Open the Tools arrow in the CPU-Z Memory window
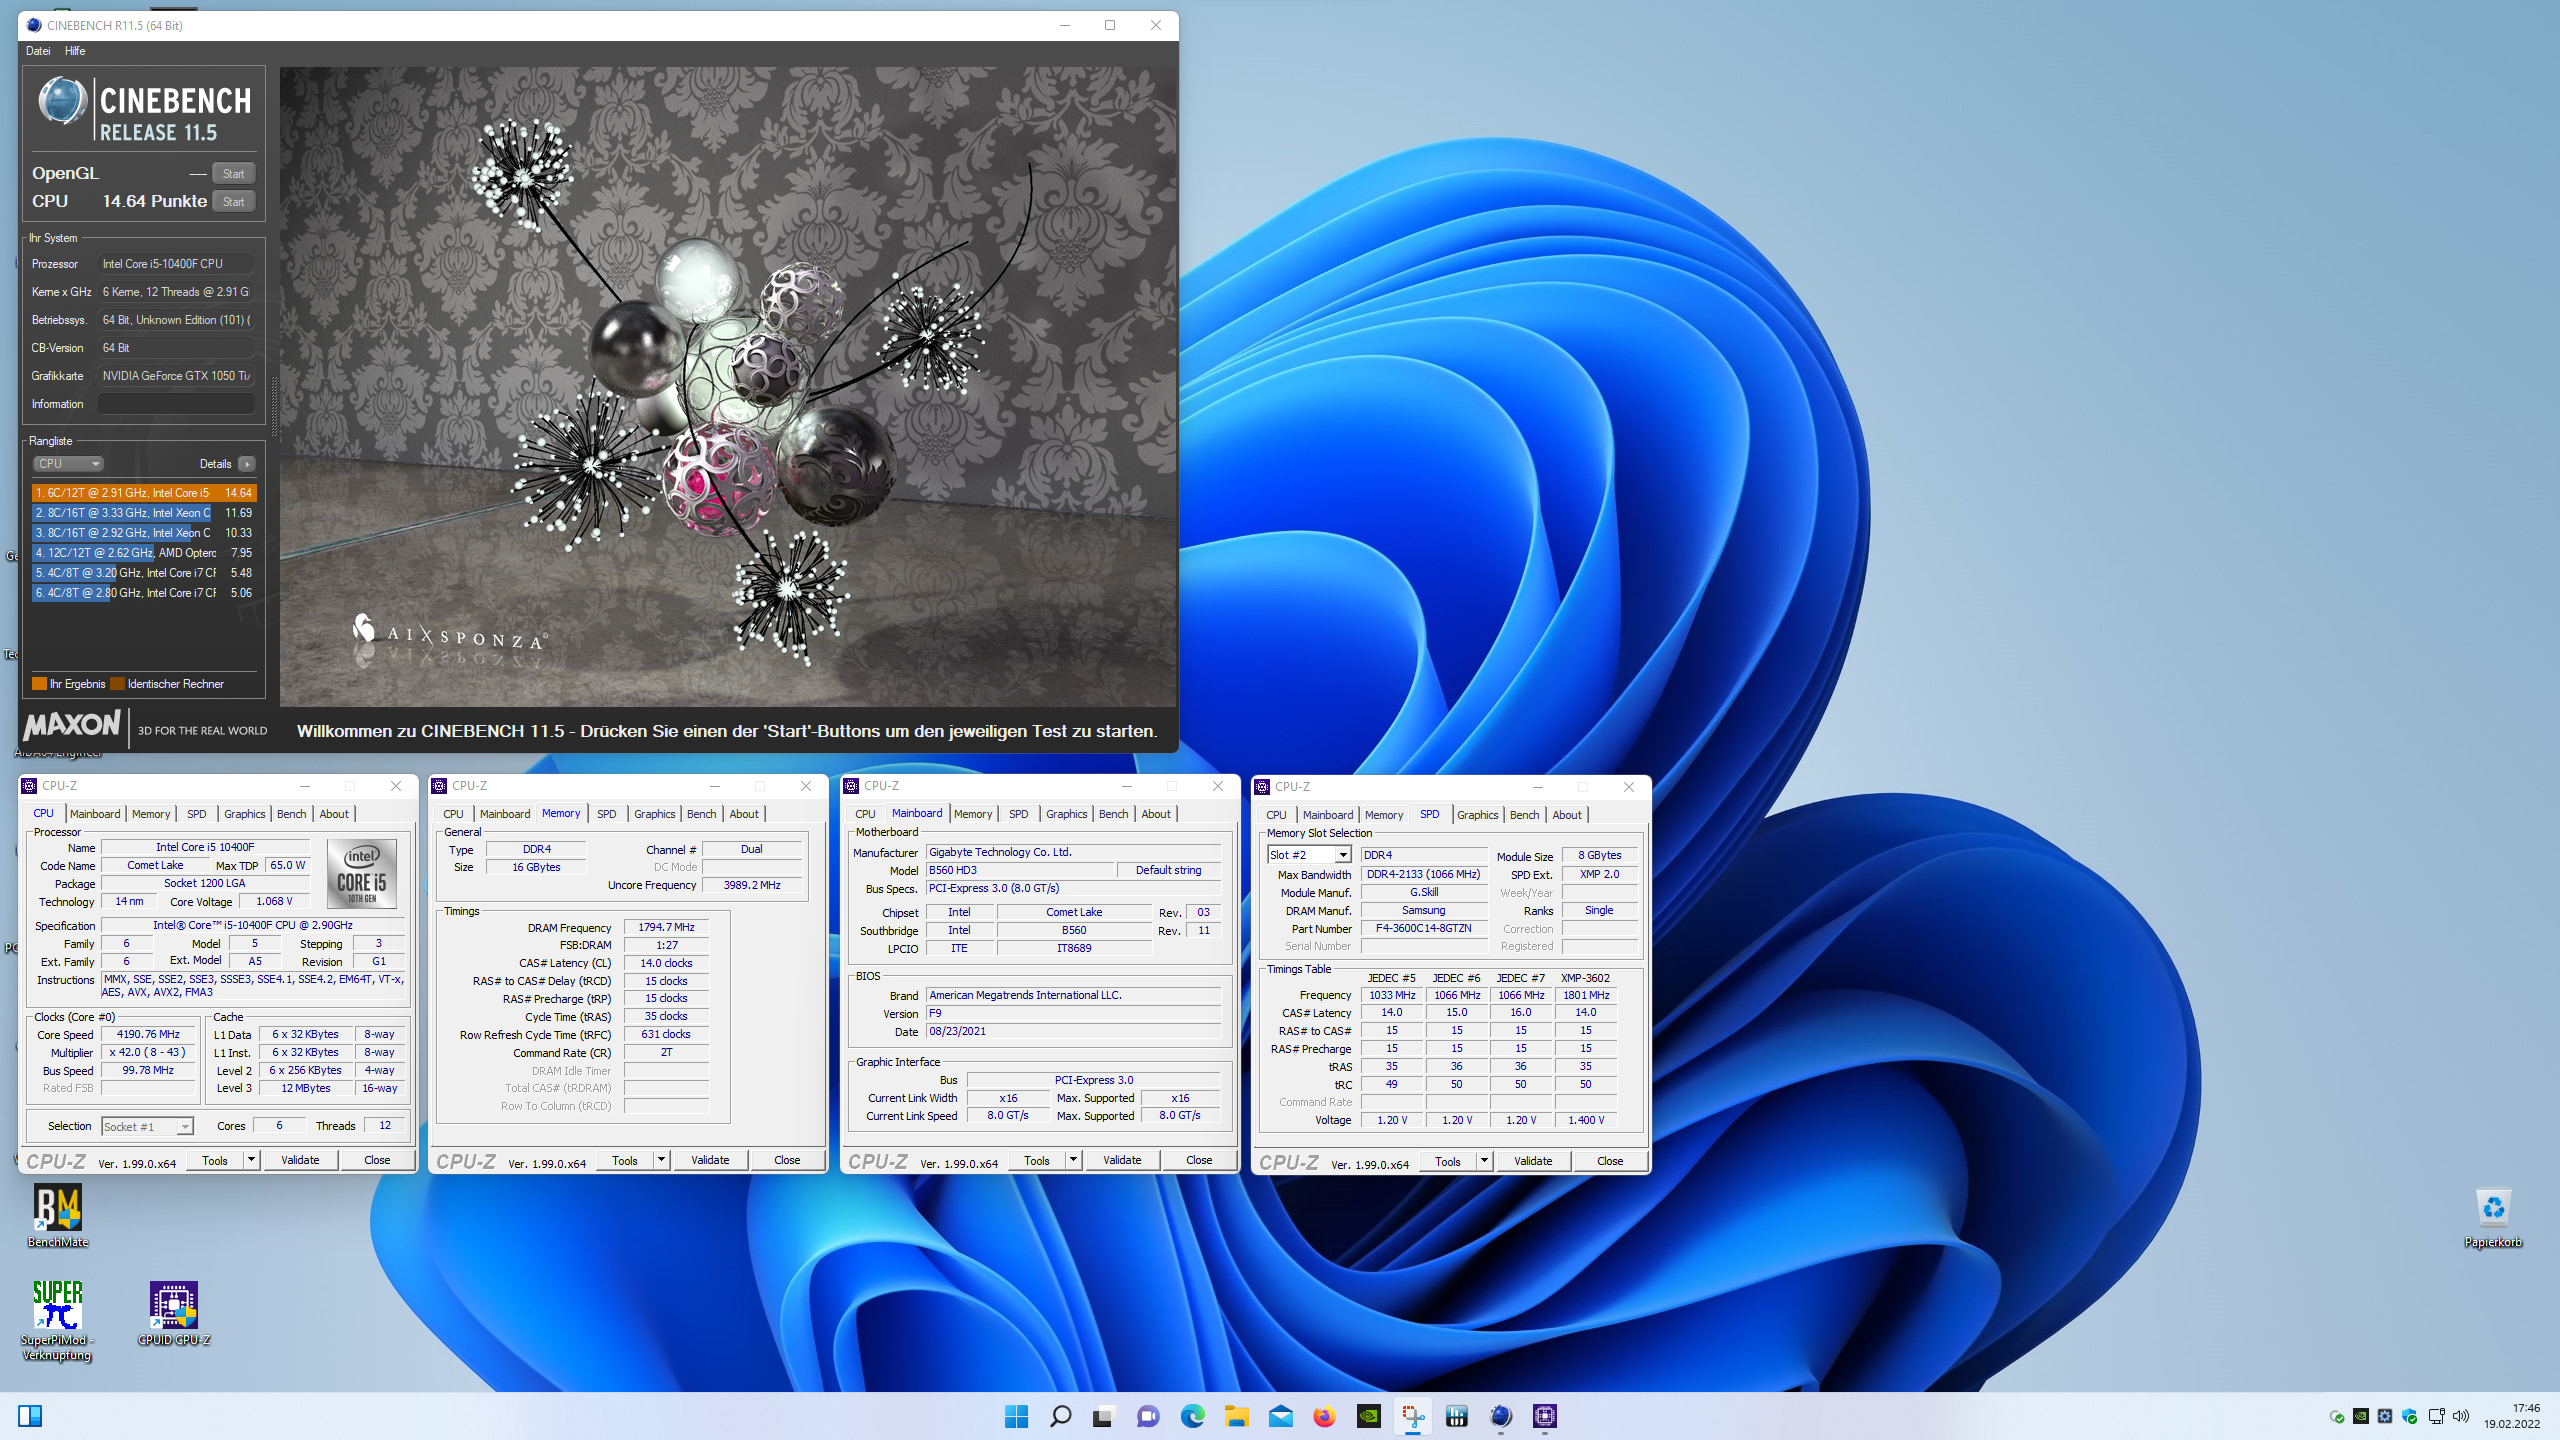 [x=661, y=1160]
